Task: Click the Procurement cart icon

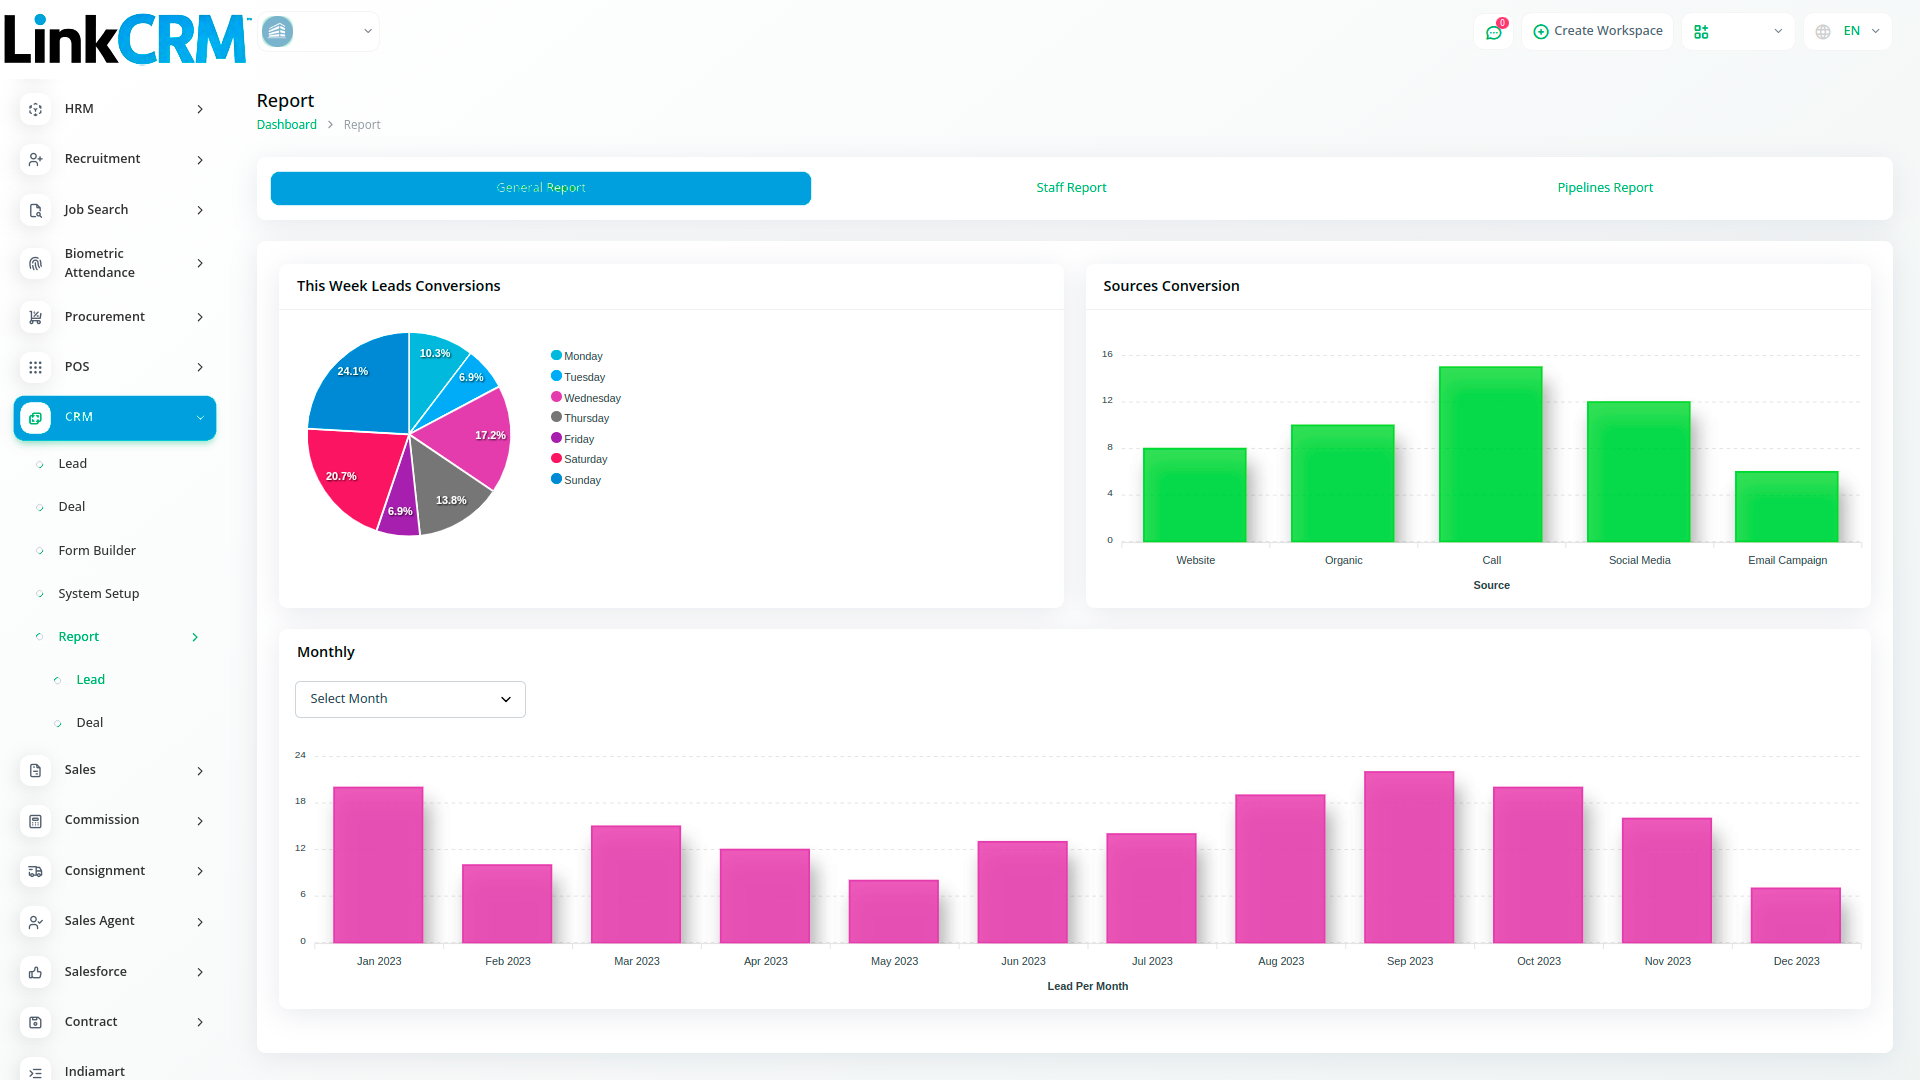Action: point(36,317)
